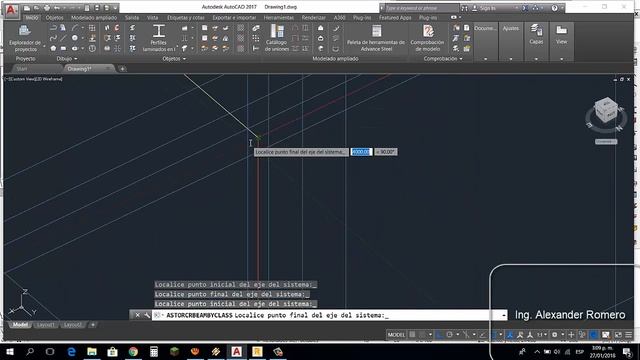Add a new drawing tab with plus

[x=122, y=69]
